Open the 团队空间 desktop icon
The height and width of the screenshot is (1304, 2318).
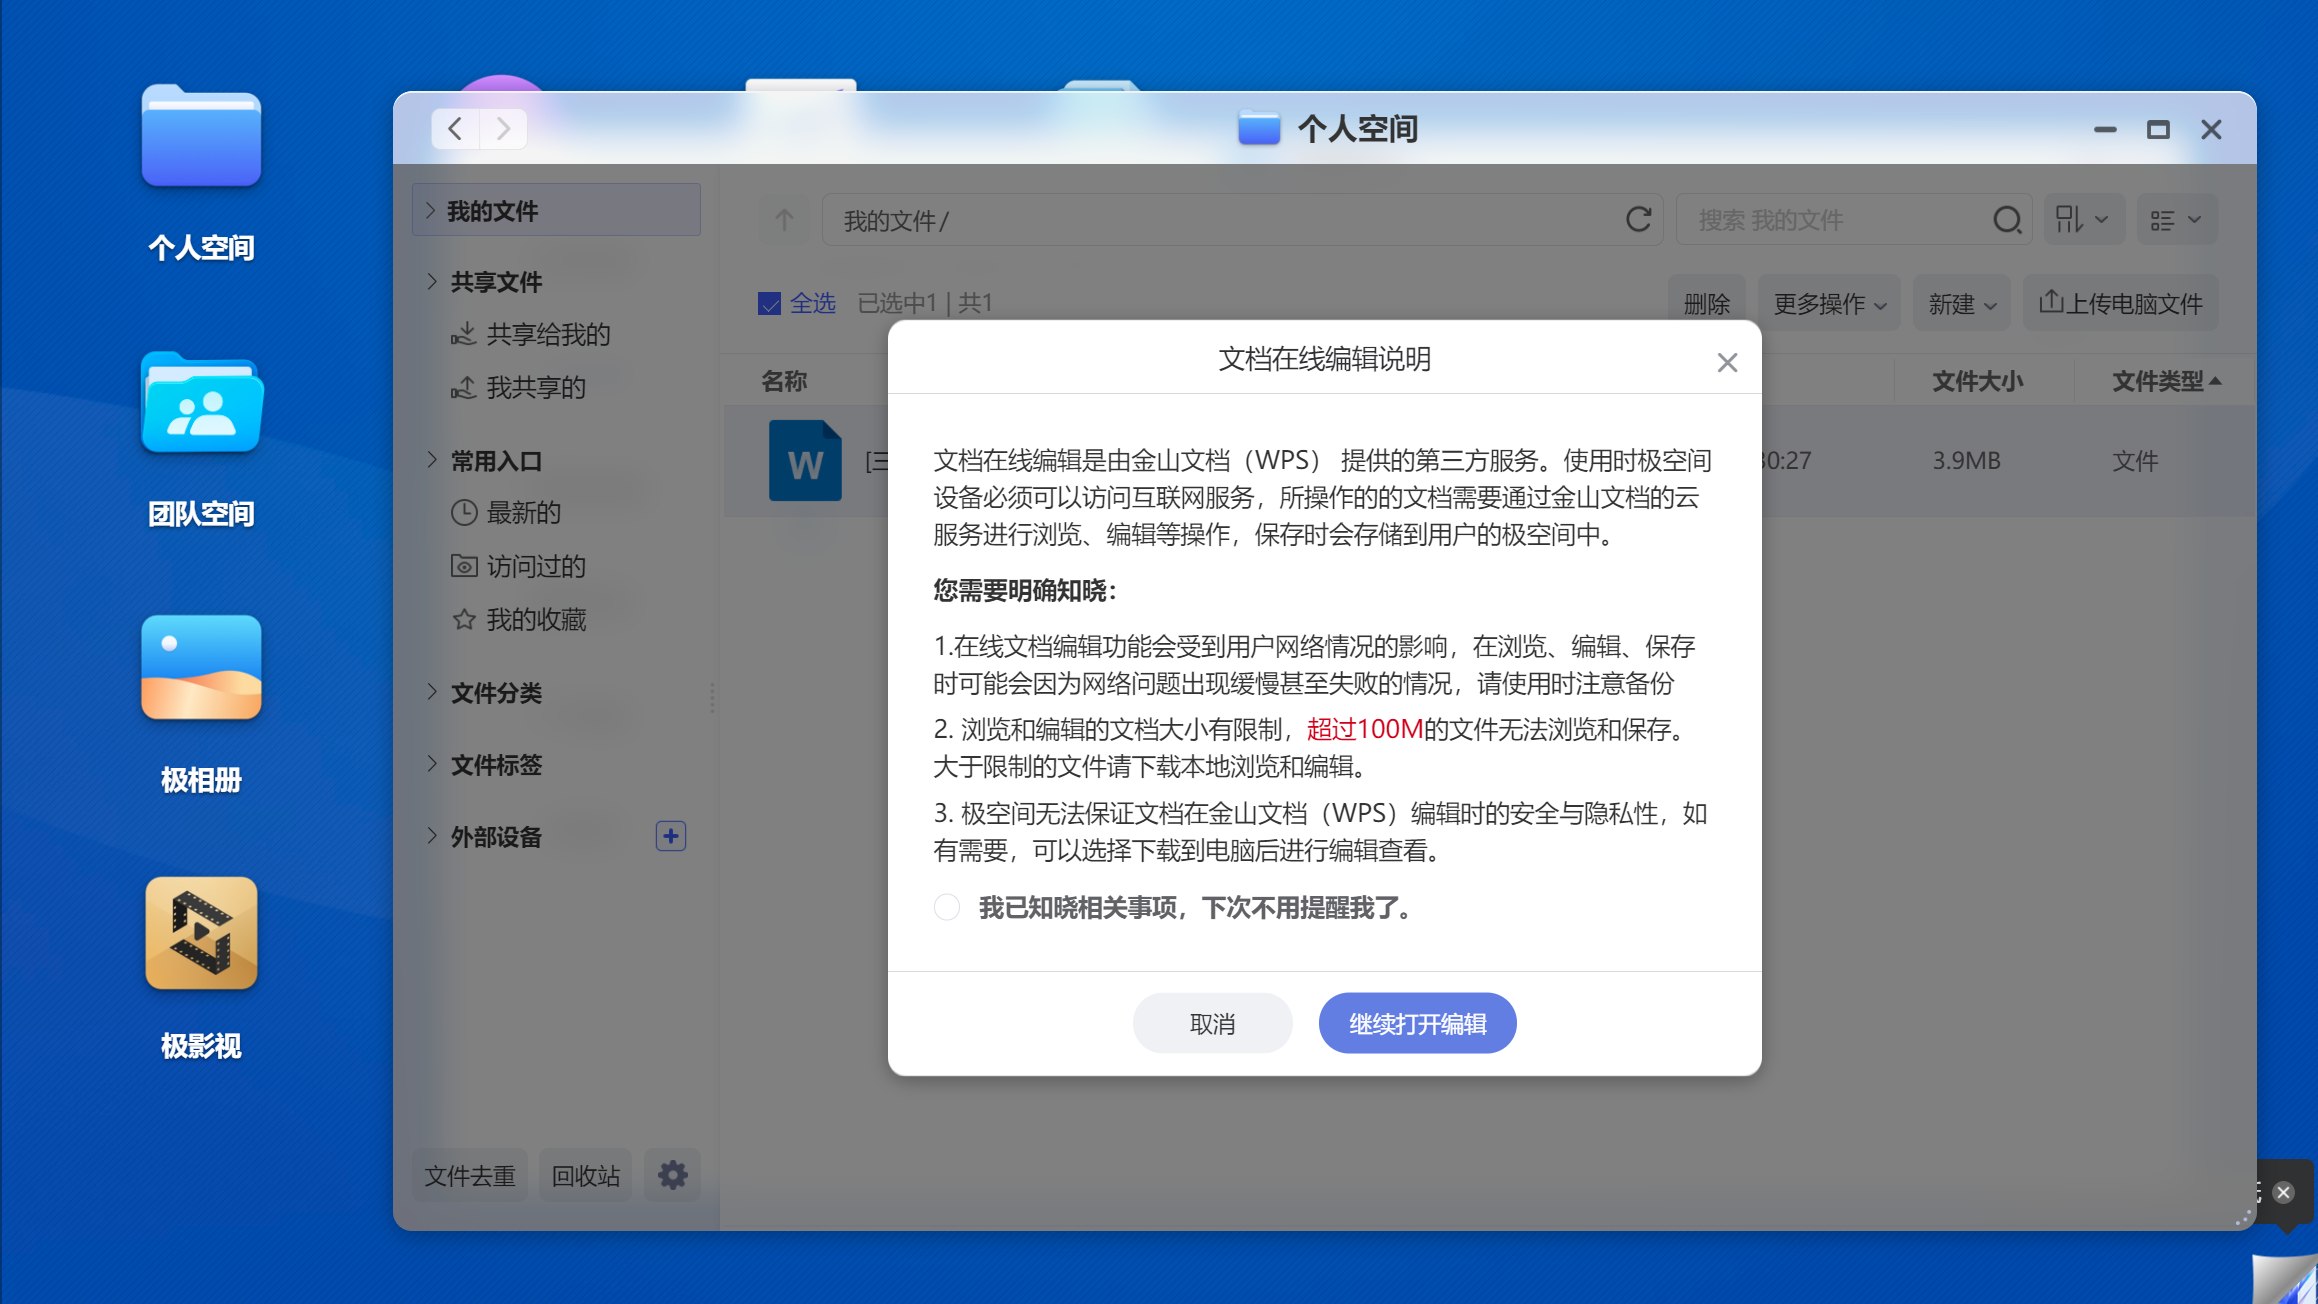(x=201, y=402)
